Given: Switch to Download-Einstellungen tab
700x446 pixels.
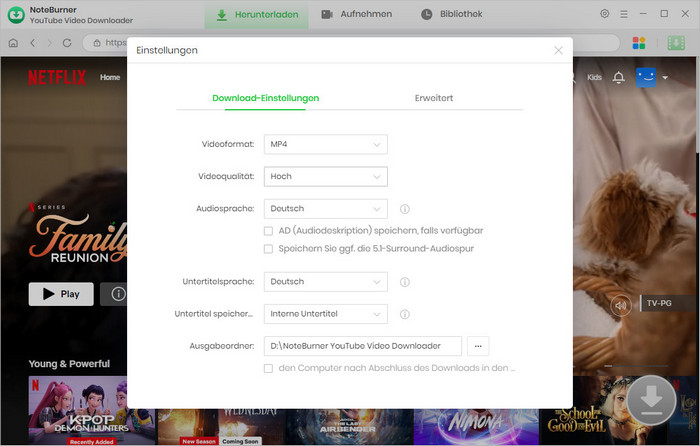Looking at the screenshot, I should point(266,98).
